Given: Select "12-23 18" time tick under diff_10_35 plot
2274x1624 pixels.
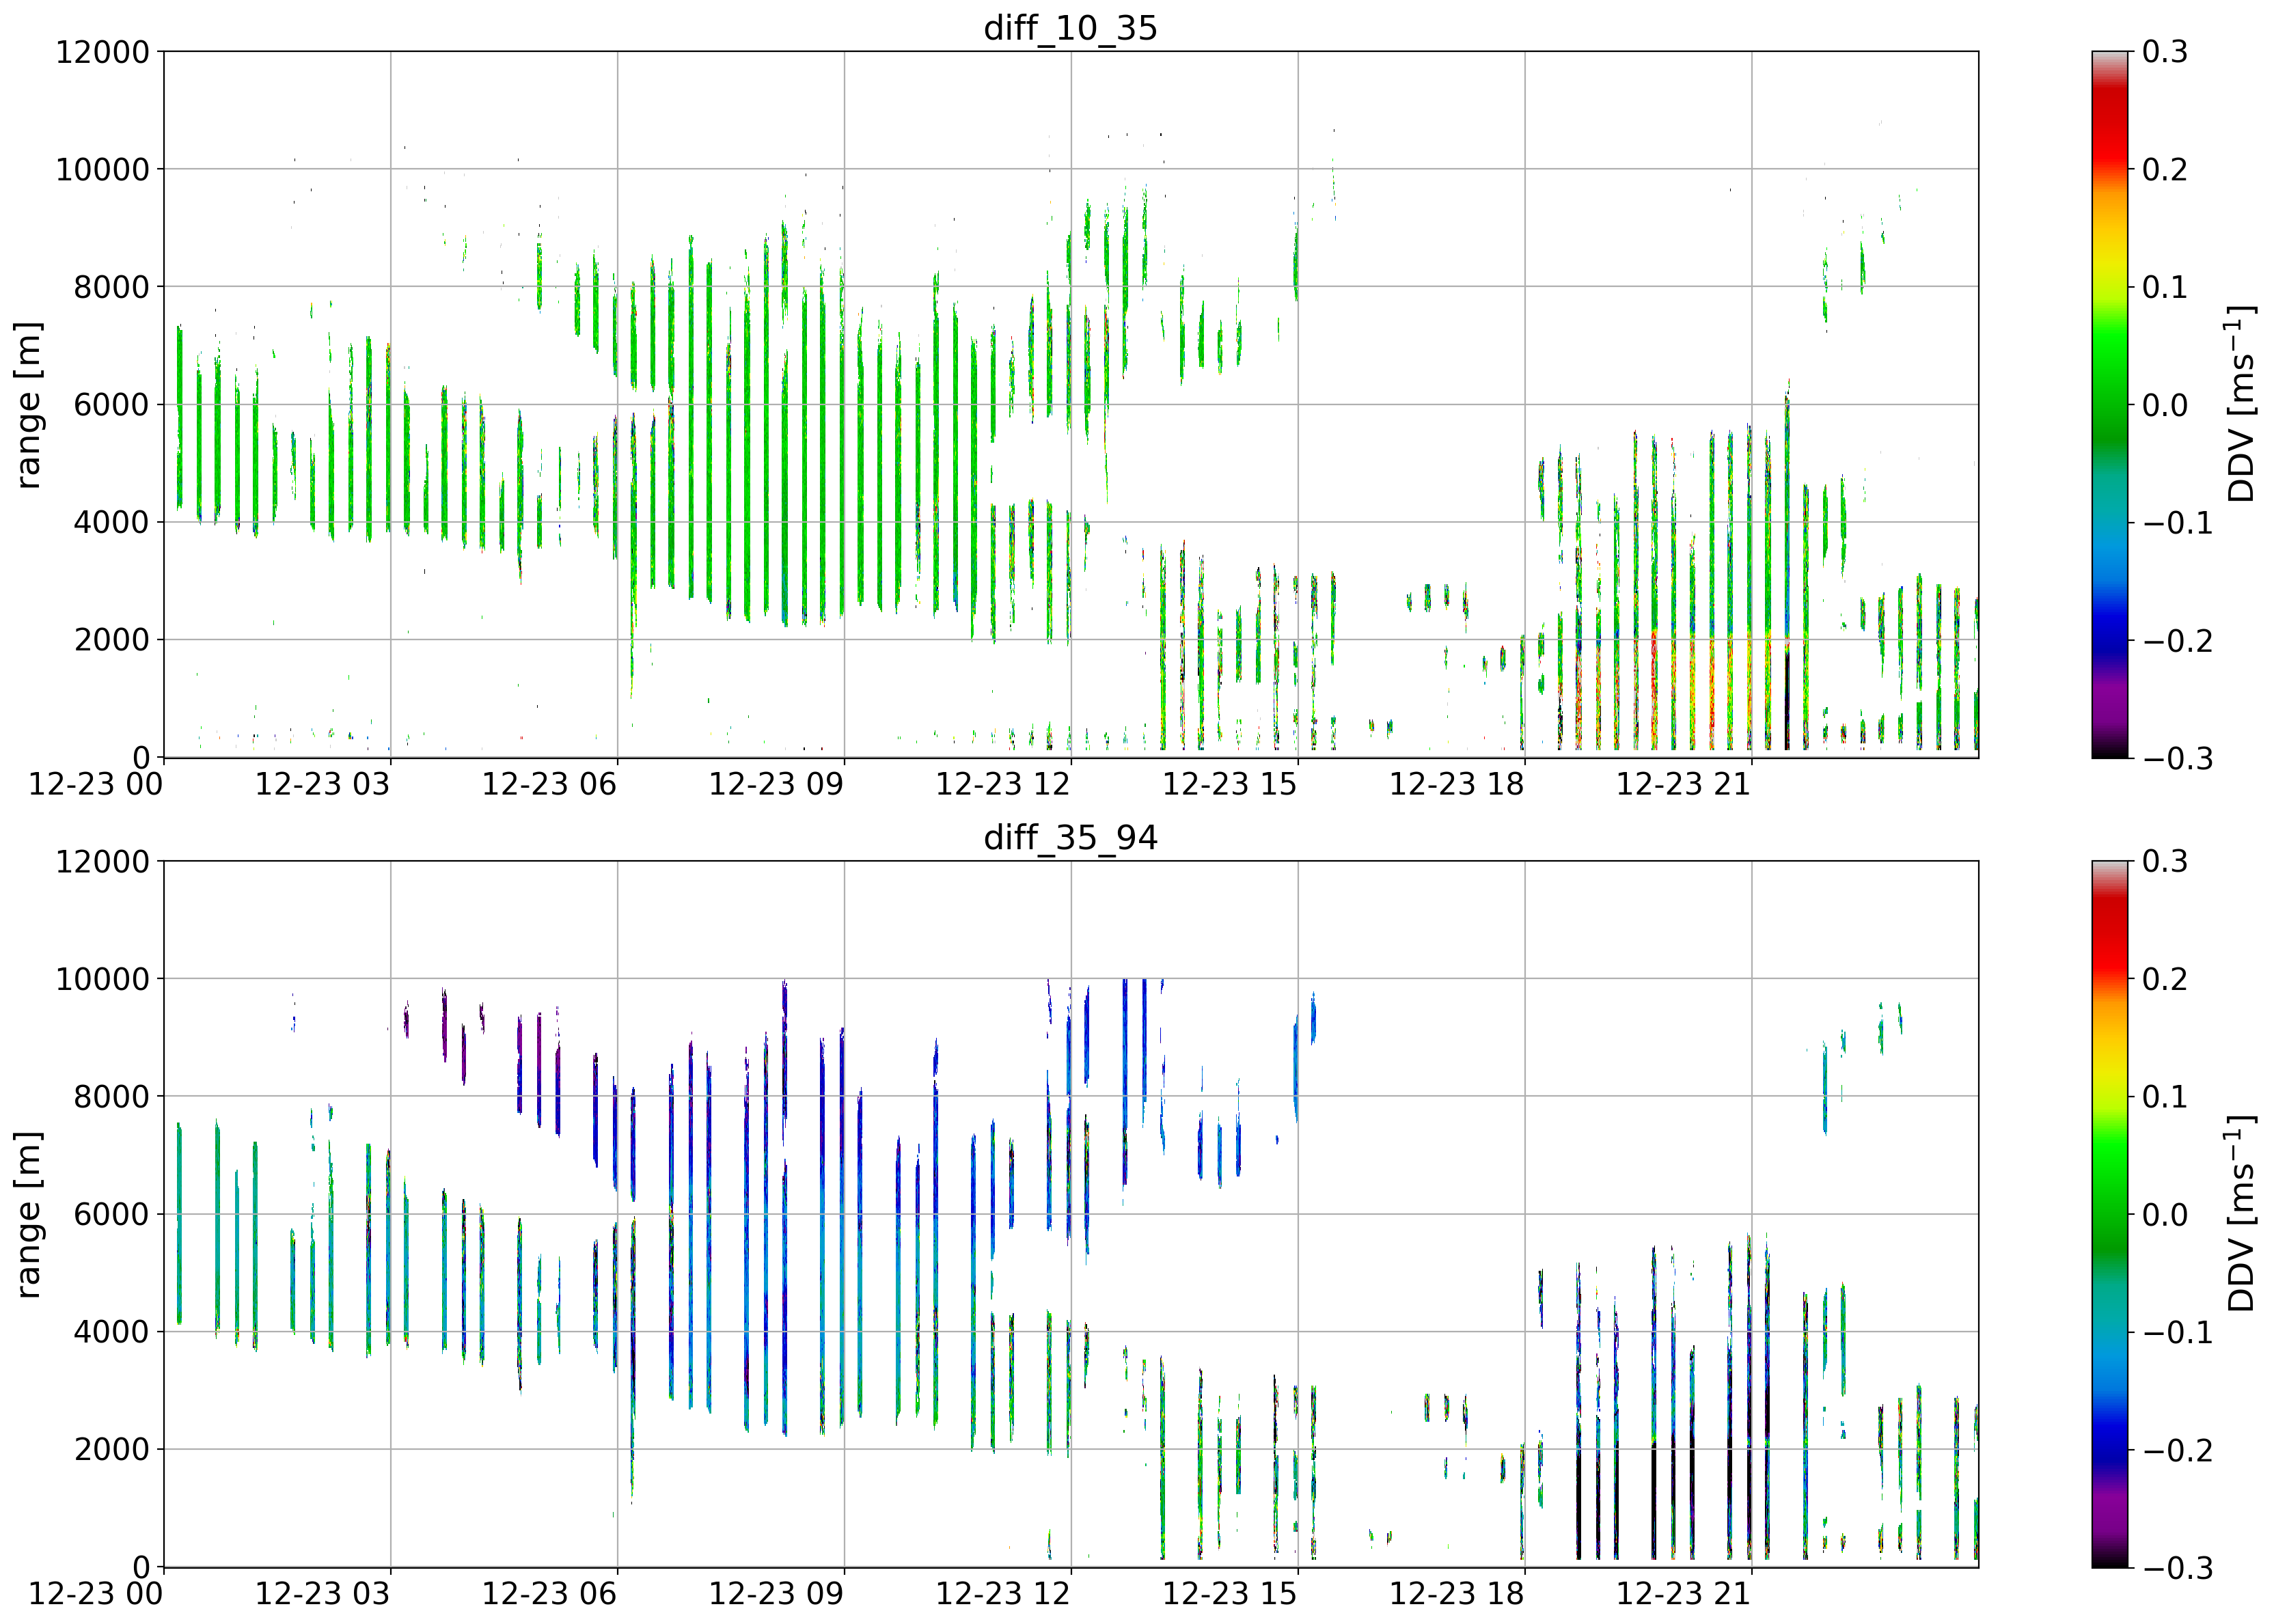Looking at the screenshot, I should click(x=1457, y=785).
